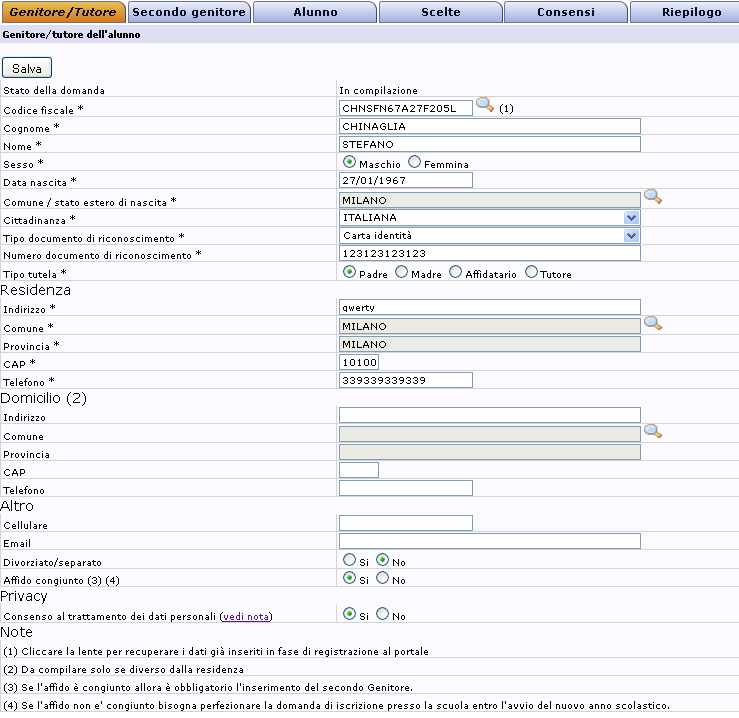Select Tutore radio option
Screen dimensions: 739x718
point(531,272)
